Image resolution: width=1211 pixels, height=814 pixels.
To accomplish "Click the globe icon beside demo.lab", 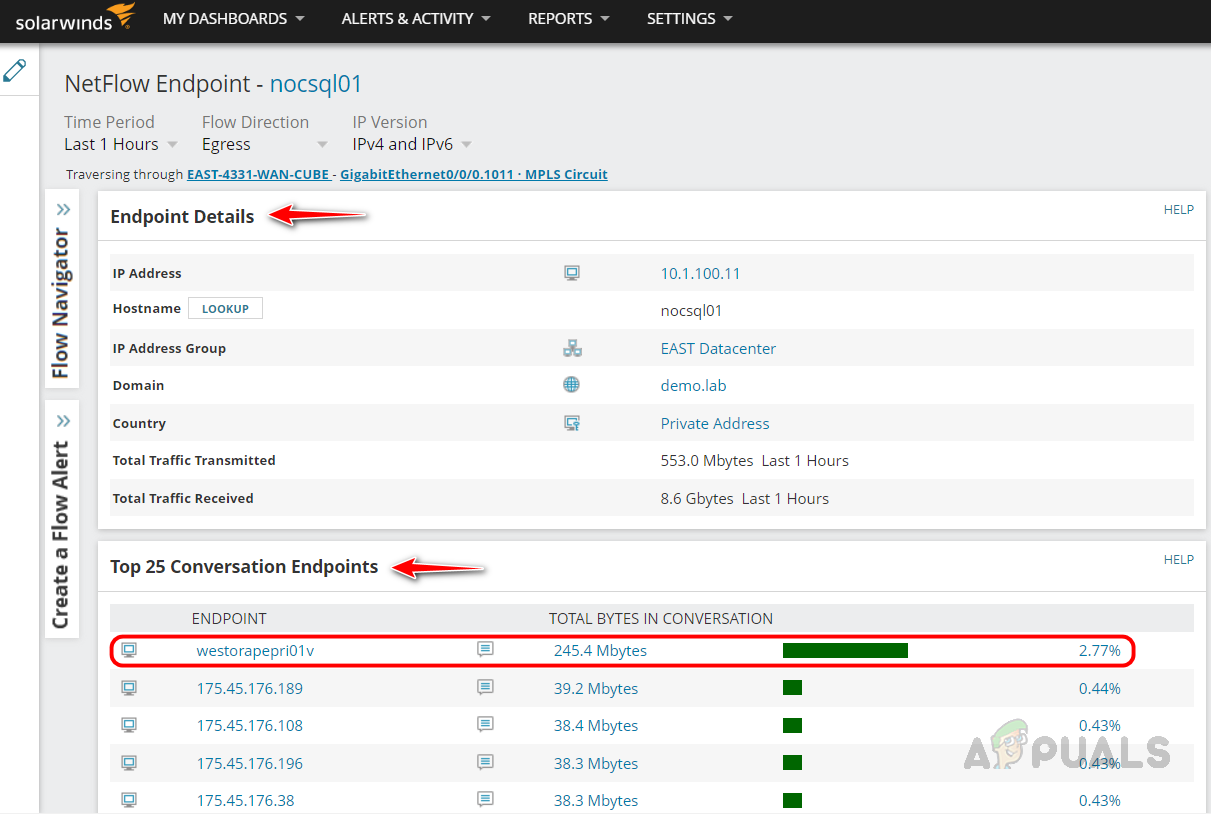I will pyautogui.click(x=571, y=385).
